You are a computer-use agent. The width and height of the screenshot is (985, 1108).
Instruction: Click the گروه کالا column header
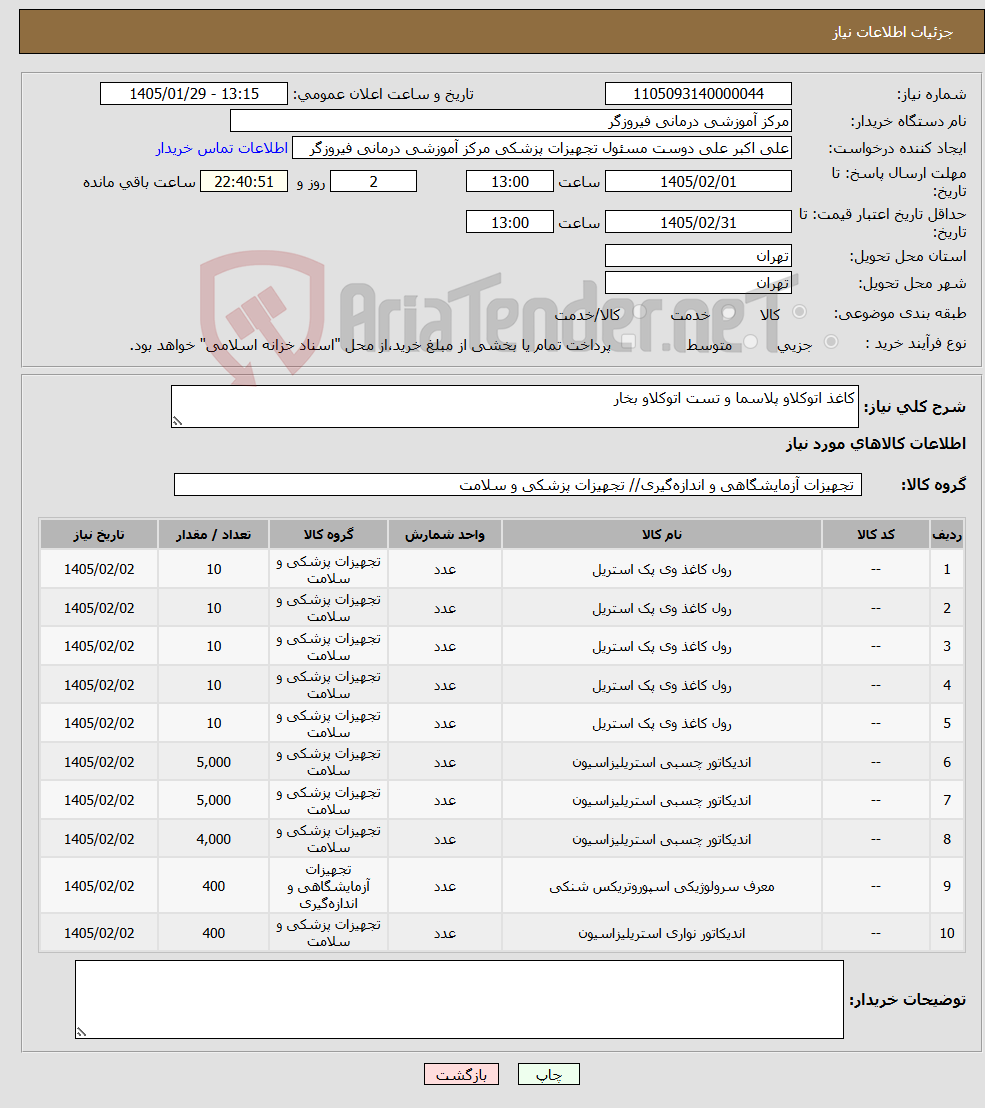[329, 534]
